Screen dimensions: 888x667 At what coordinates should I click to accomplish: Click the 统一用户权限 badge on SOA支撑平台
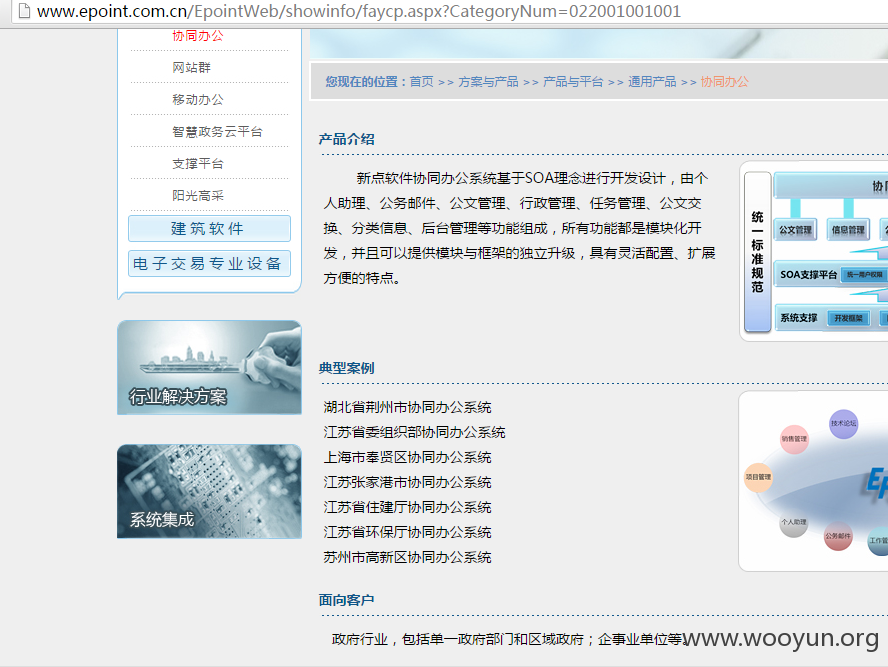[x=863, y=274]
